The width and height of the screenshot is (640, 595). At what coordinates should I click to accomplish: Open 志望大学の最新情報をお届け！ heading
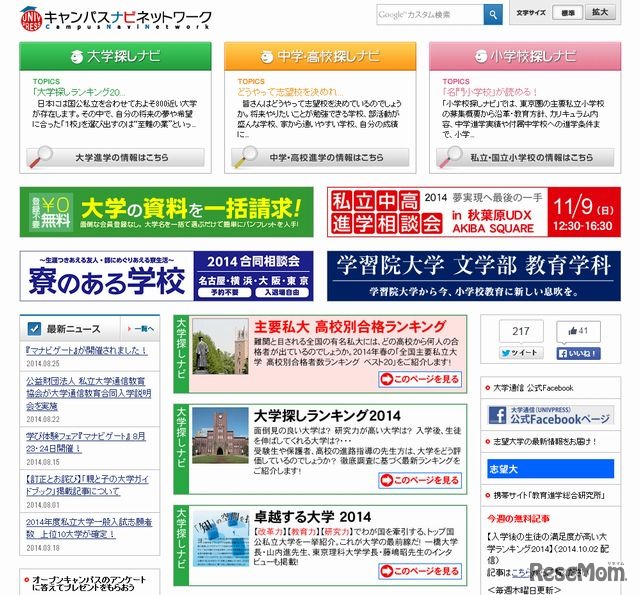[545, 442]
